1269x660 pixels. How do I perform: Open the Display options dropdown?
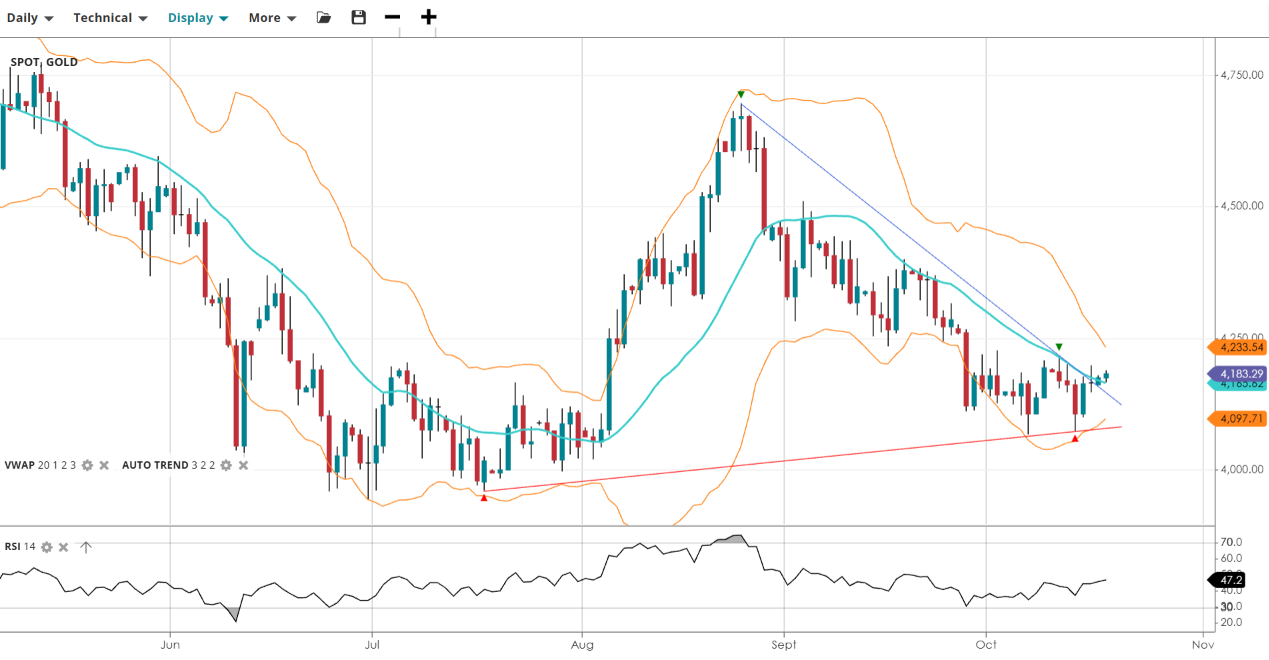point(198,17)
